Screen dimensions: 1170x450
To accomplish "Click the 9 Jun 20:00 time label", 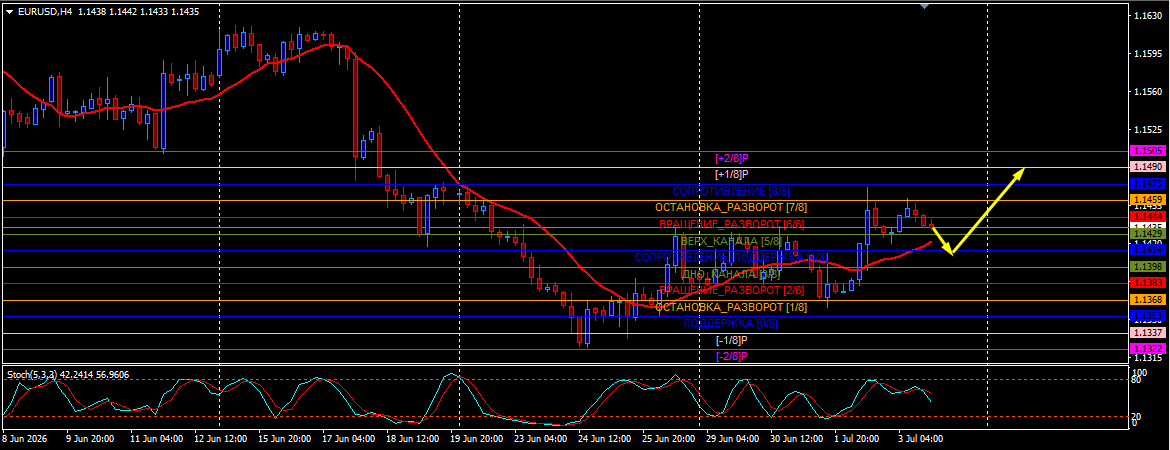I will pyautogui.click(x=90, y=439).
